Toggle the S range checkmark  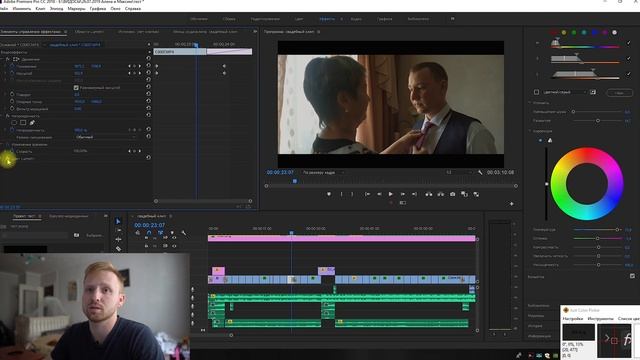click(x=629, y=59)
